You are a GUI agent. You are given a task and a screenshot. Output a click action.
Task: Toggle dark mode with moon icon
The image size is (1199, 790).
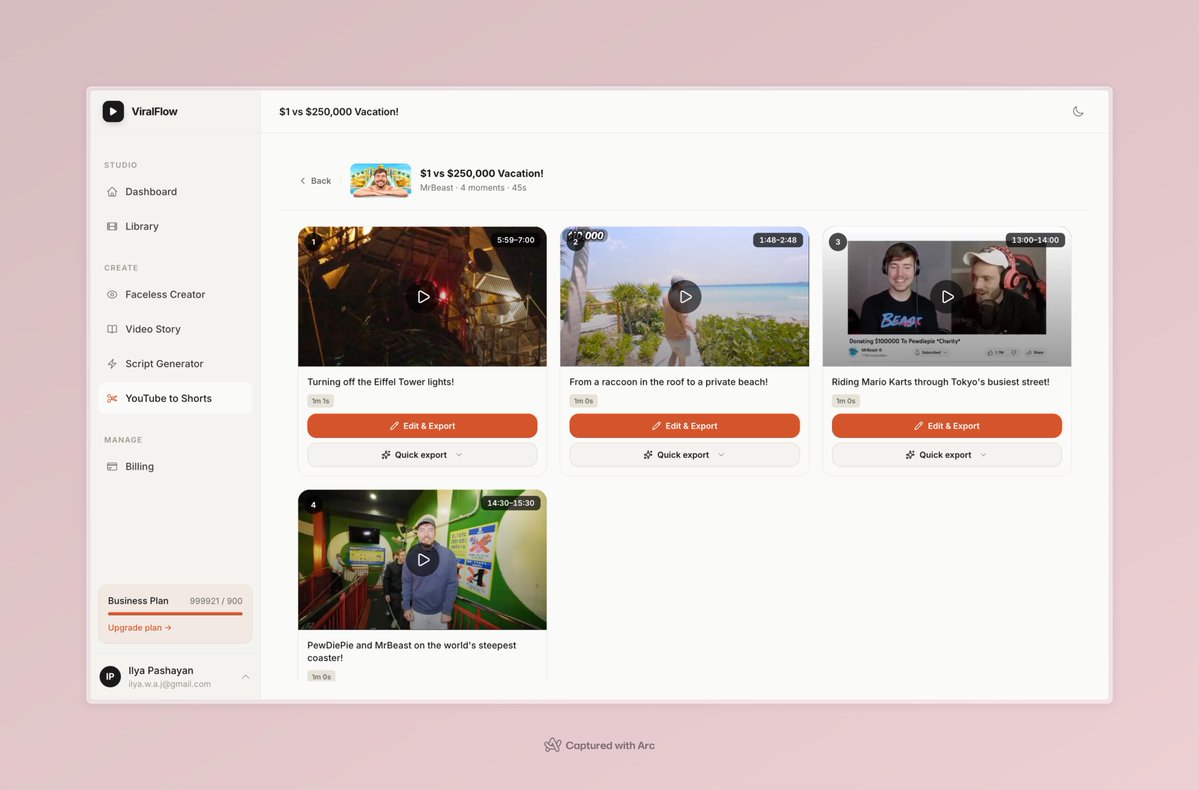tap(1078, 111)
